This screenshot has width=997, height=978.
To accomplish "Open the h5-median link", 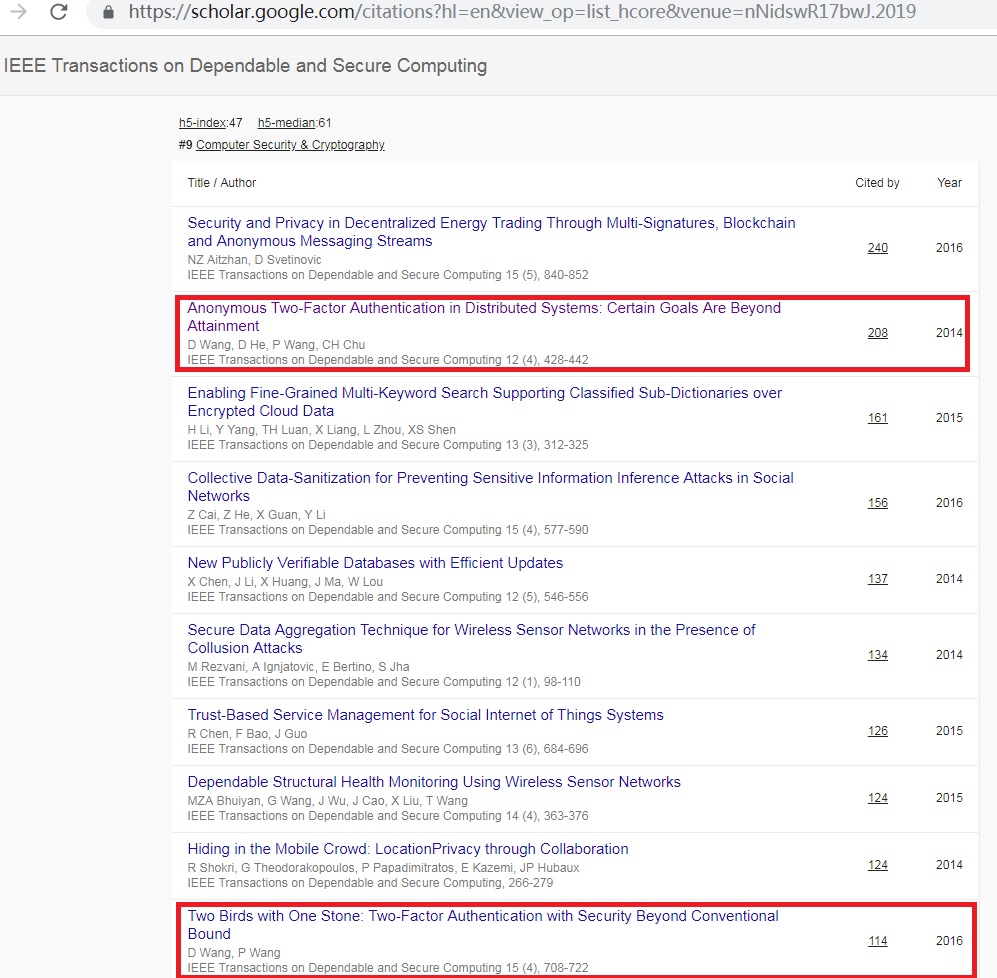I will (286, 123).
